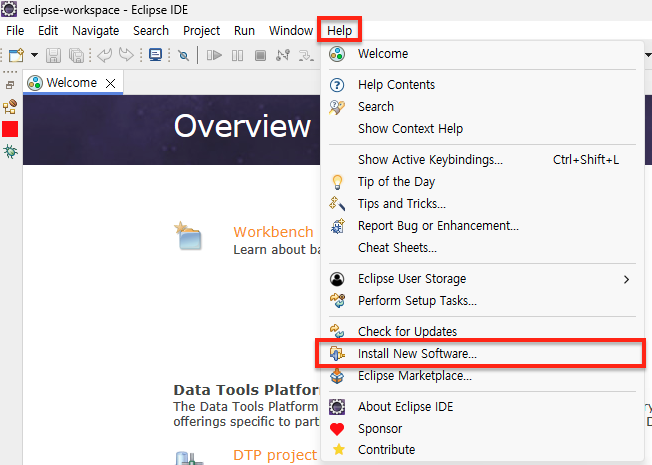Open About Eclipse IDE
Screen dimensions: 652x465
(x=482, y=407)
